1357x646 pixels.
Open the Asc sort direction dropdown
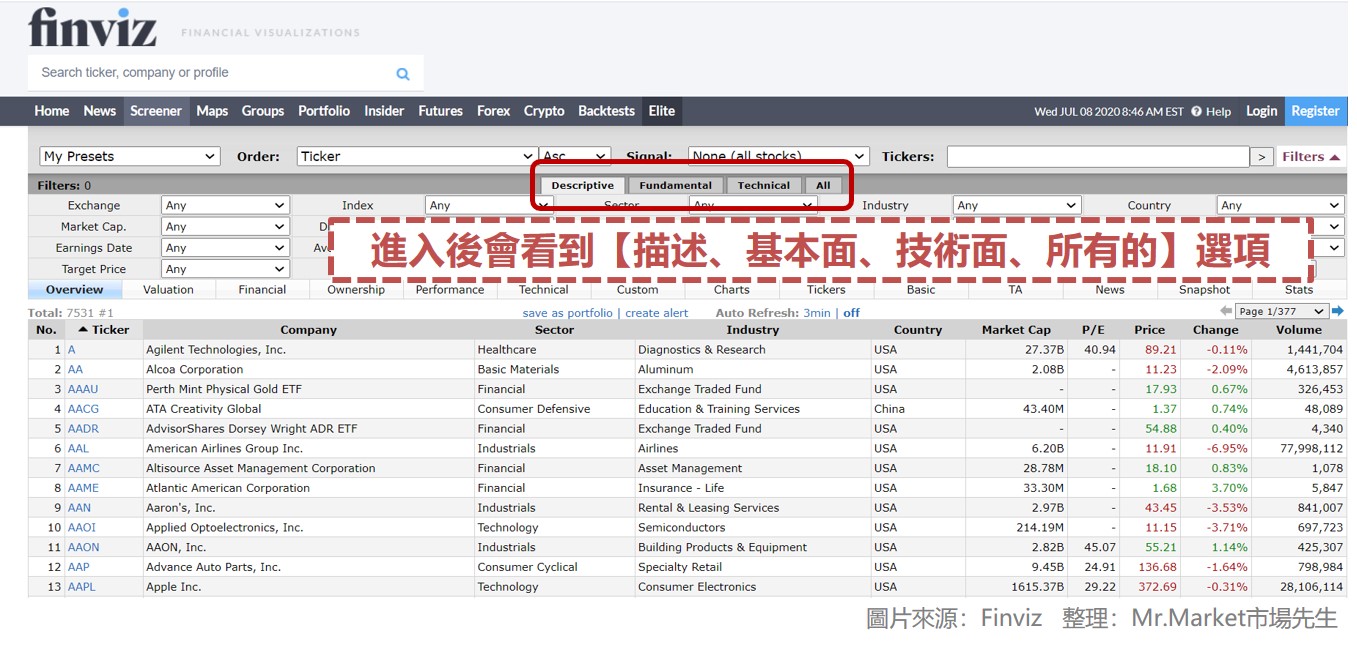(575, 156)
